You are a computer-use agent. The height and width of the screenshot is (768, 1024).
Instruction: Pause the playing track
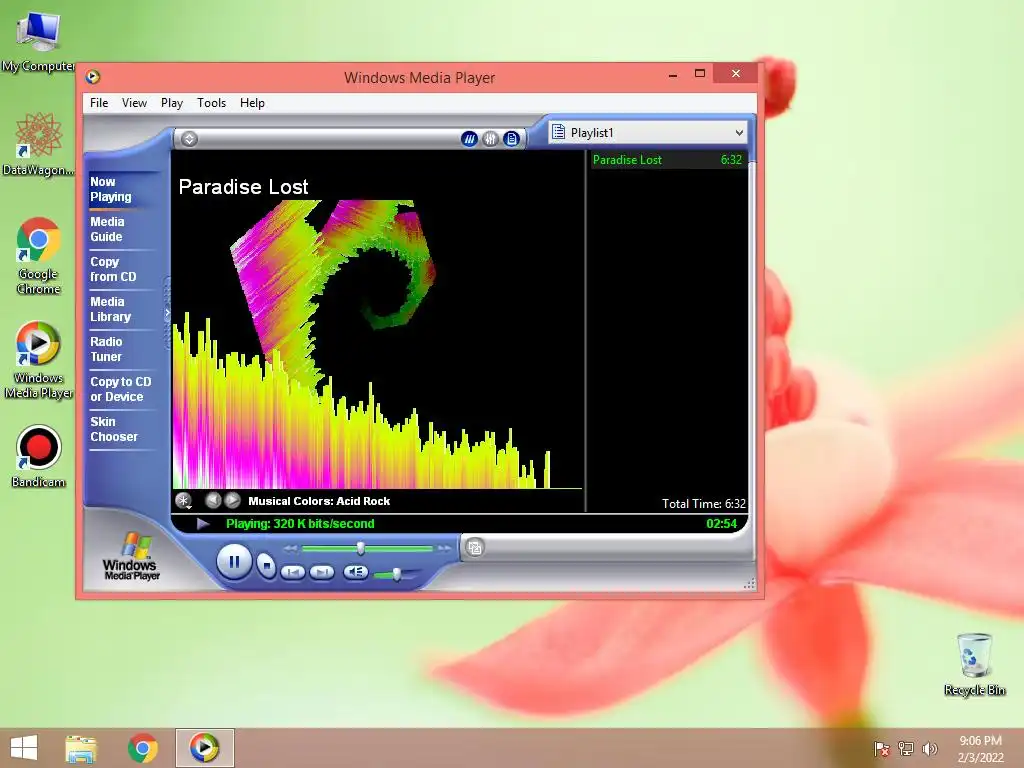click(x=234, y=562)
